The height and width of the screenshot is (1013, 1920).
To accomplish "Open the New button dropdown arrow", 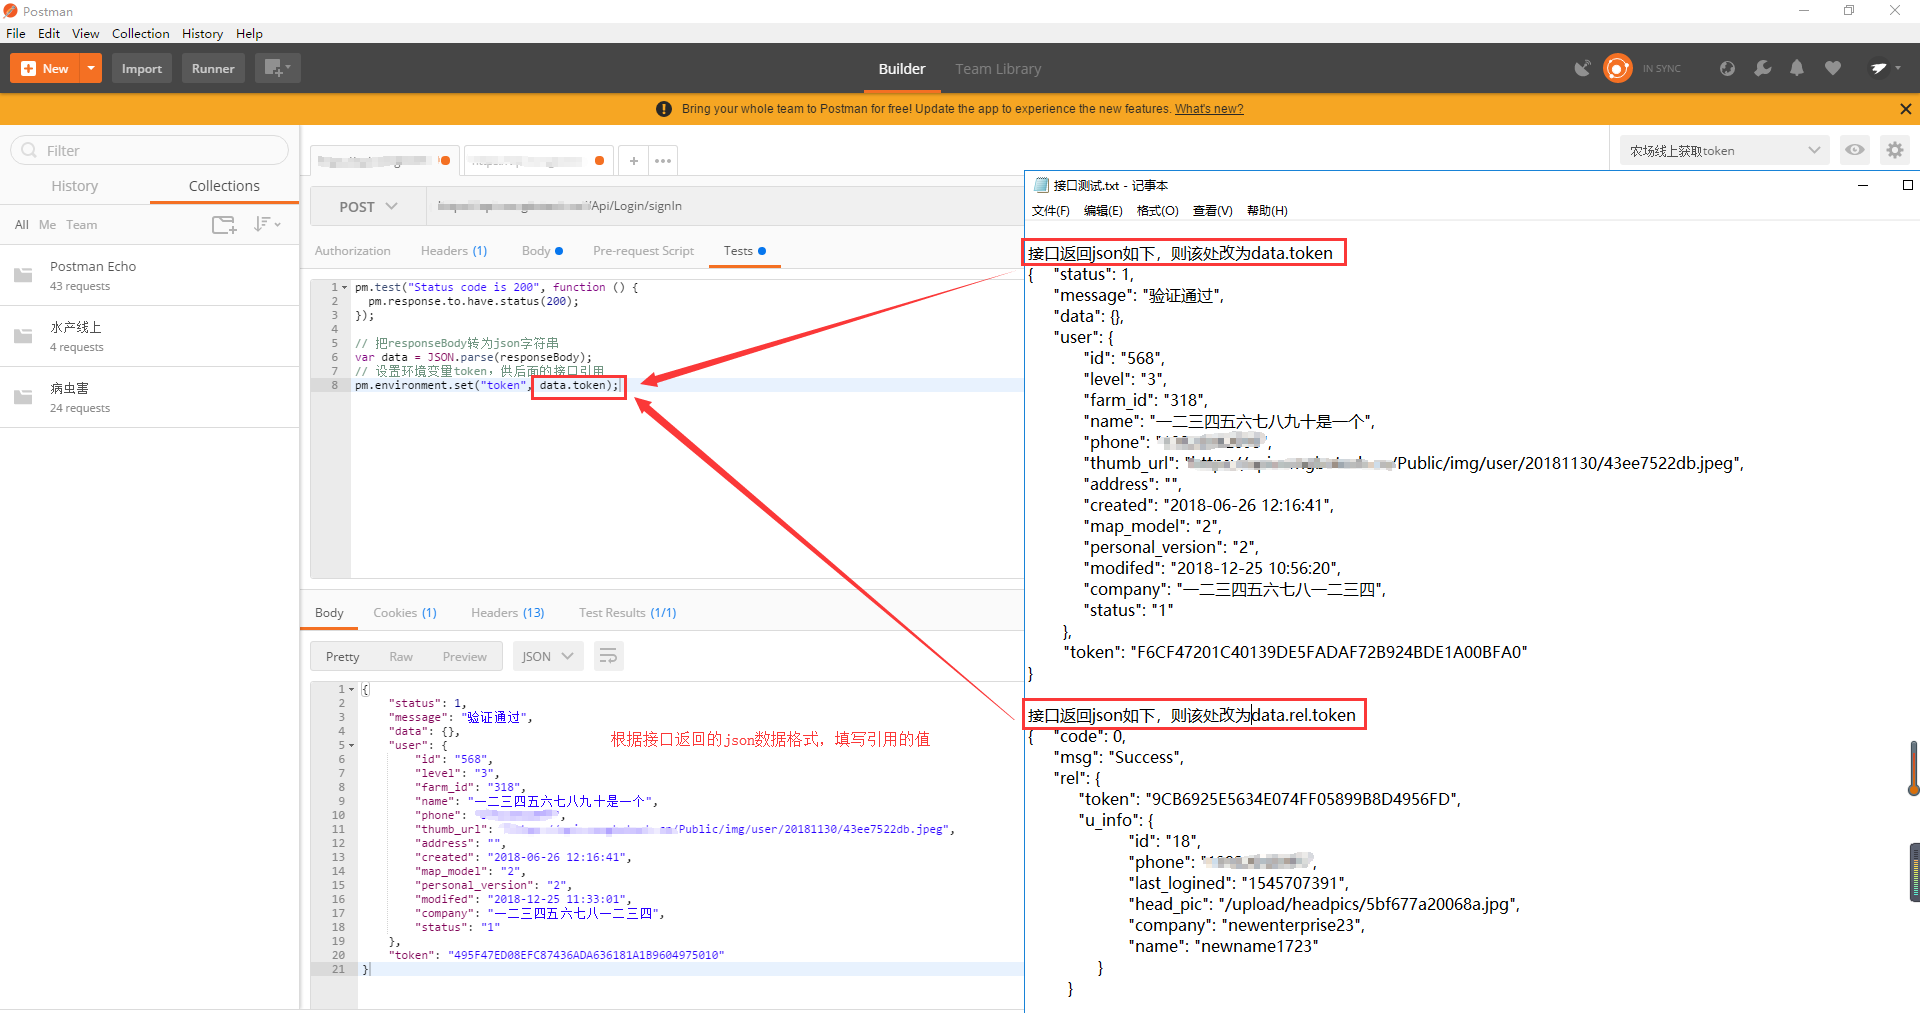I will coord(91,68).
